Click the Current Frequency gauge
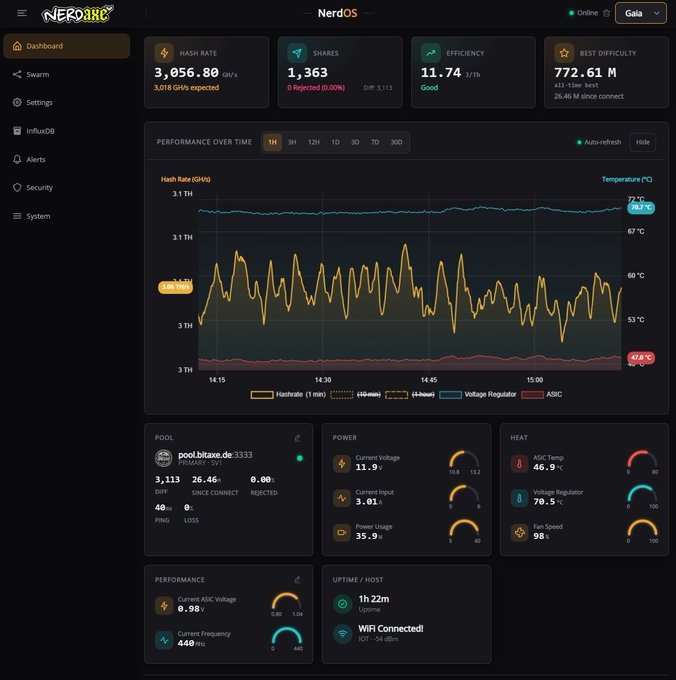 pos(287,639)
